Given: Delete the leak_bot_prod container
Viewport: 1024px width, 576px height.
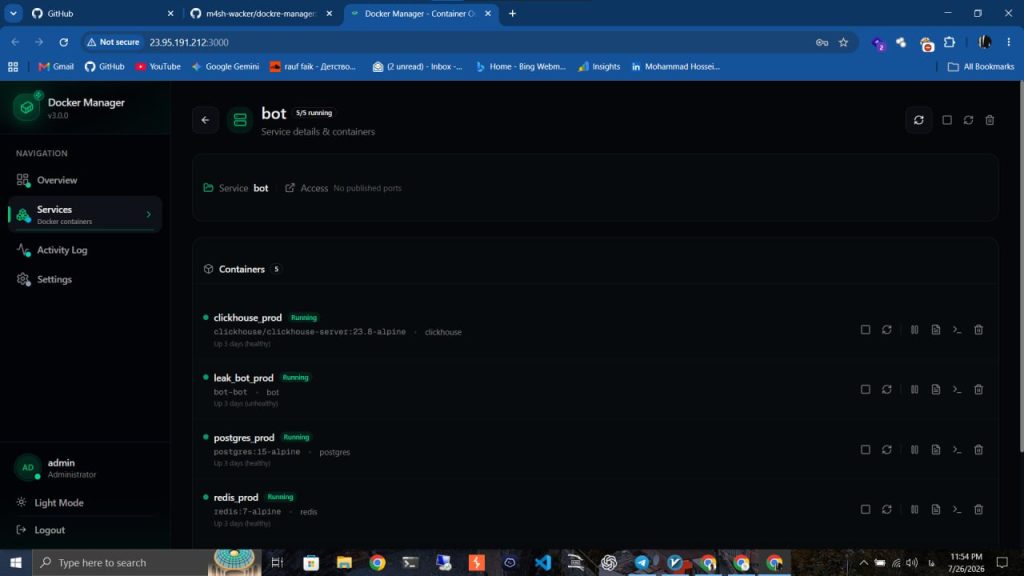Looking at the screenshot, I should [x=978, y=390].
